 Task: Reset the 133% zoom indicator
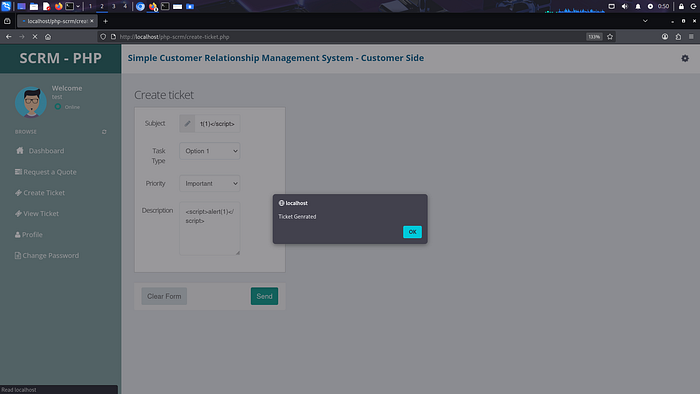click(594, 37)
